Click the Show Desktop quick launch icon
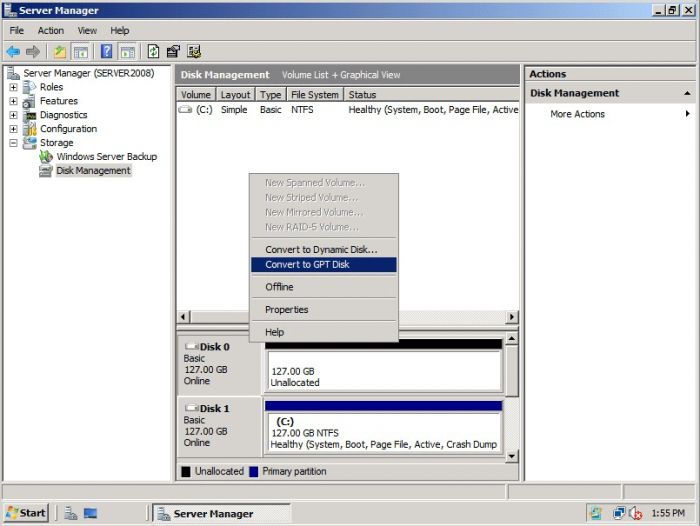 click(x=90, y=513)
